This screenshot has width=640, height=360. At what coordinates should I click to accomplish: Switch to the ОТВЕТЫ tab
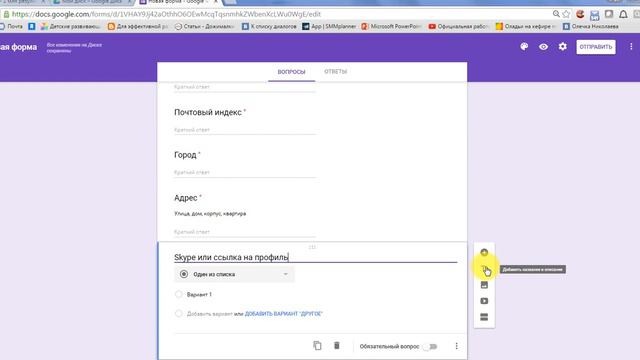pos(336,72)
